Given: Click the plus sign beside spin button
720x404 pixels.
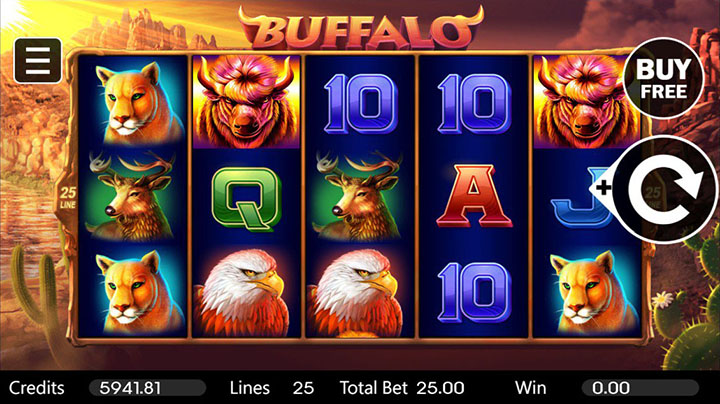Looking at the screenshot, I should point(603,187).
